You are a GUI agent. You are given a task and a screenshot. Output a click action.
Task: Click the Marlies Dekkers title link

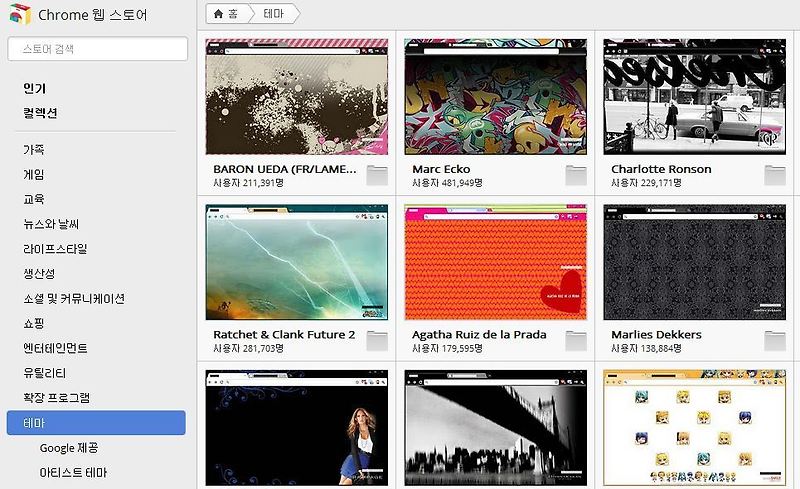656,335
